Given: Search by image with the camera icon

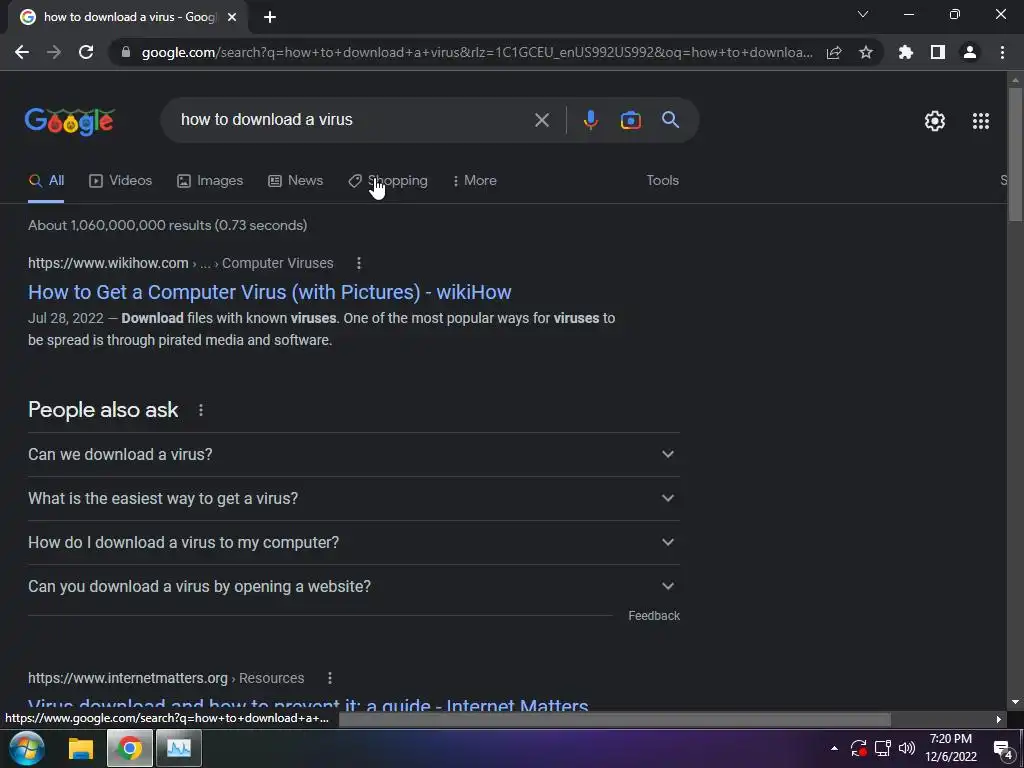Looking at the screenshot, I should click(x=630, y=120).
